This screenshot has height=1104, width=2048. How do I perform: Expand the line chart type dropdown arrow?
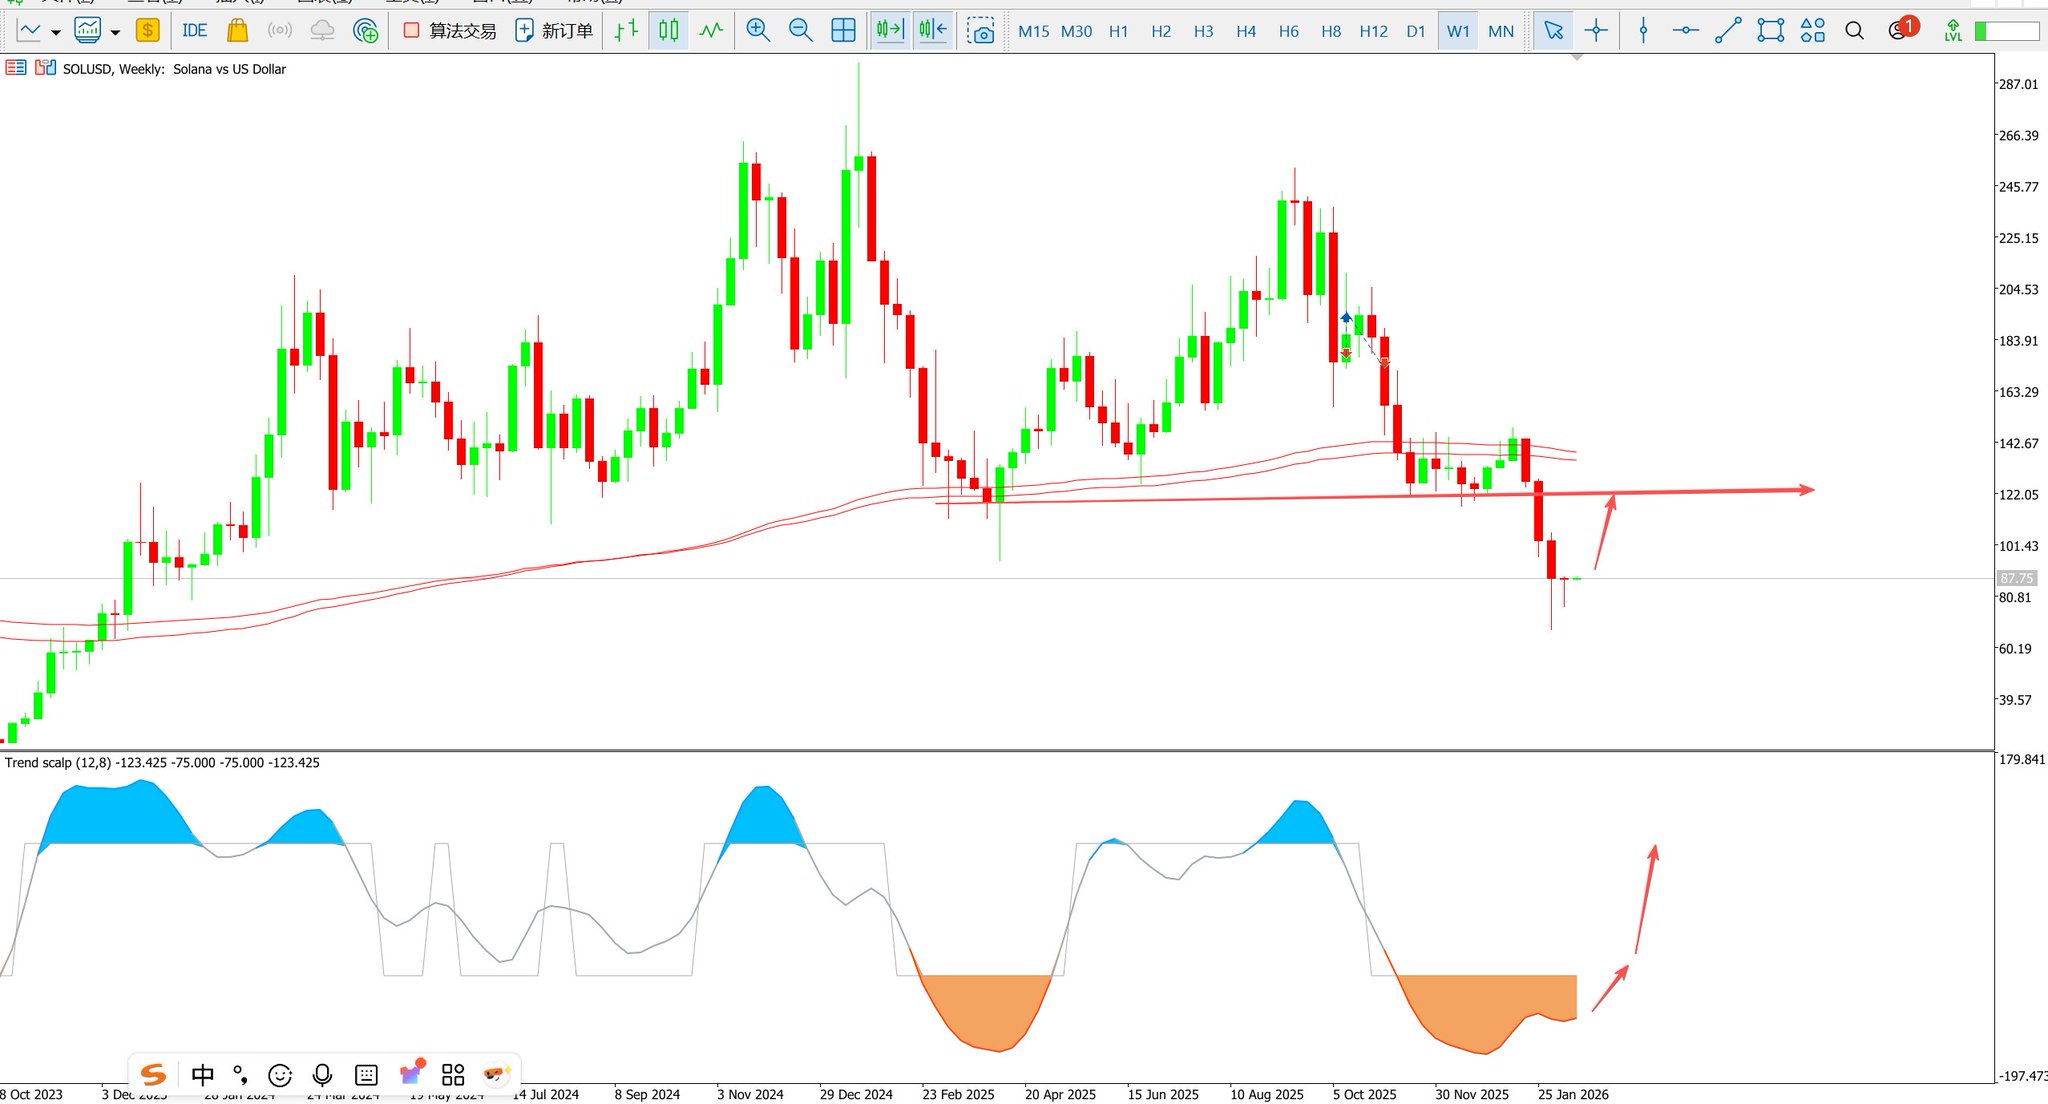(x=56, y=32)
